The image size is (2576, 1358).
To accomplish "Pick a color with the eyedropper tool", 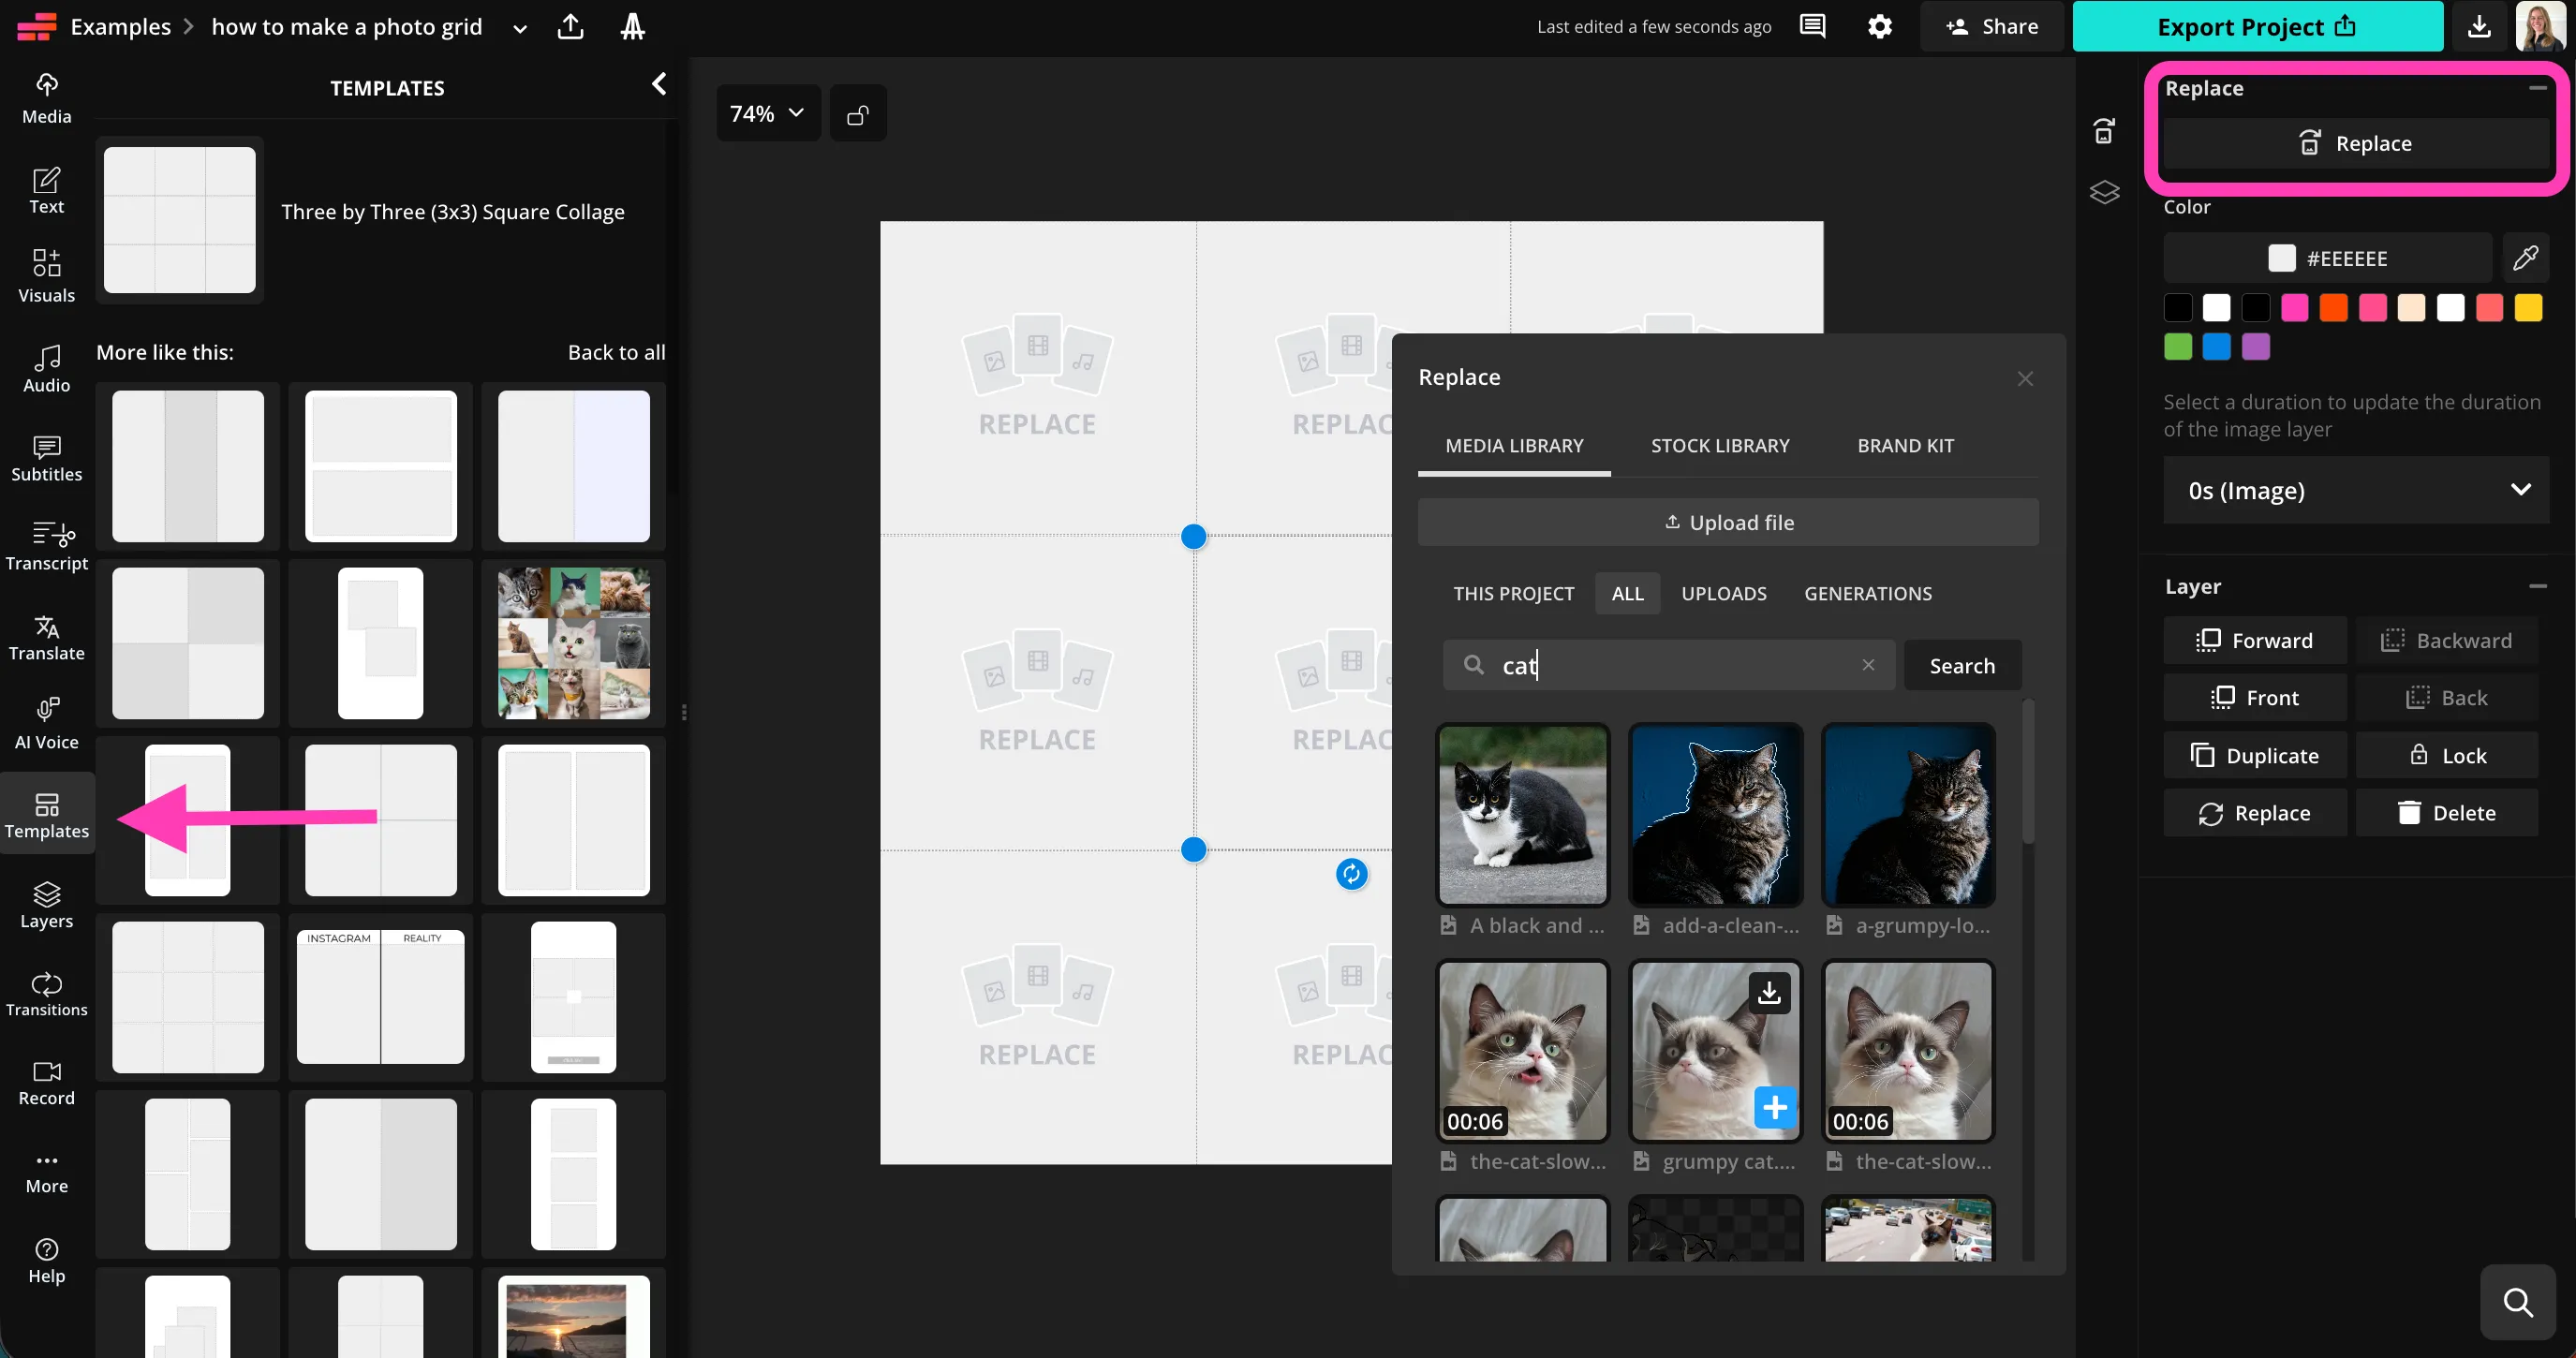I will click(2527, 257).
